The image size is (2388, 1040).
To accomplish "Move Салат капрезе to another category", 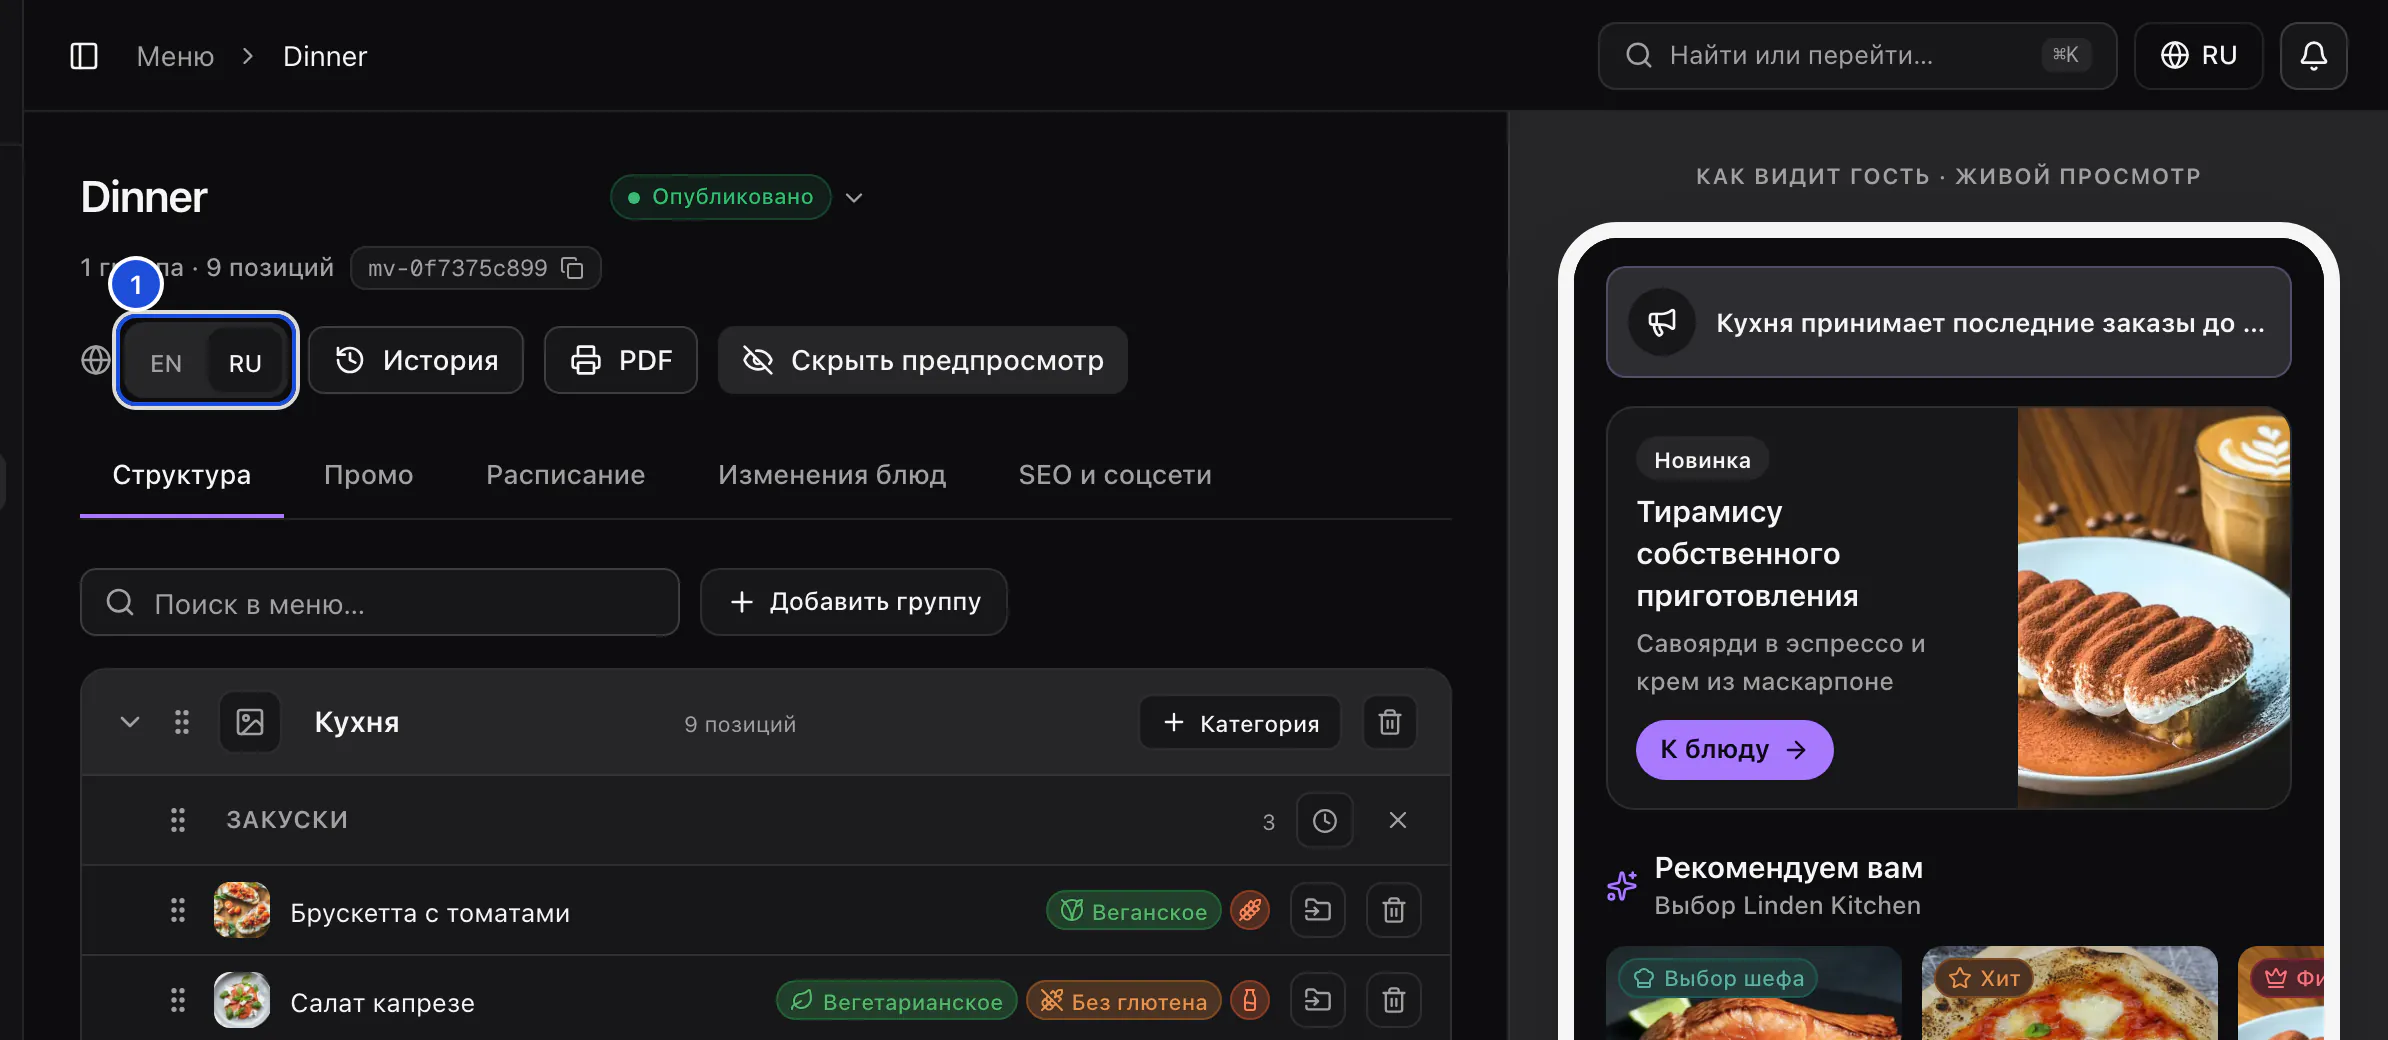I will [1318, 1000].
